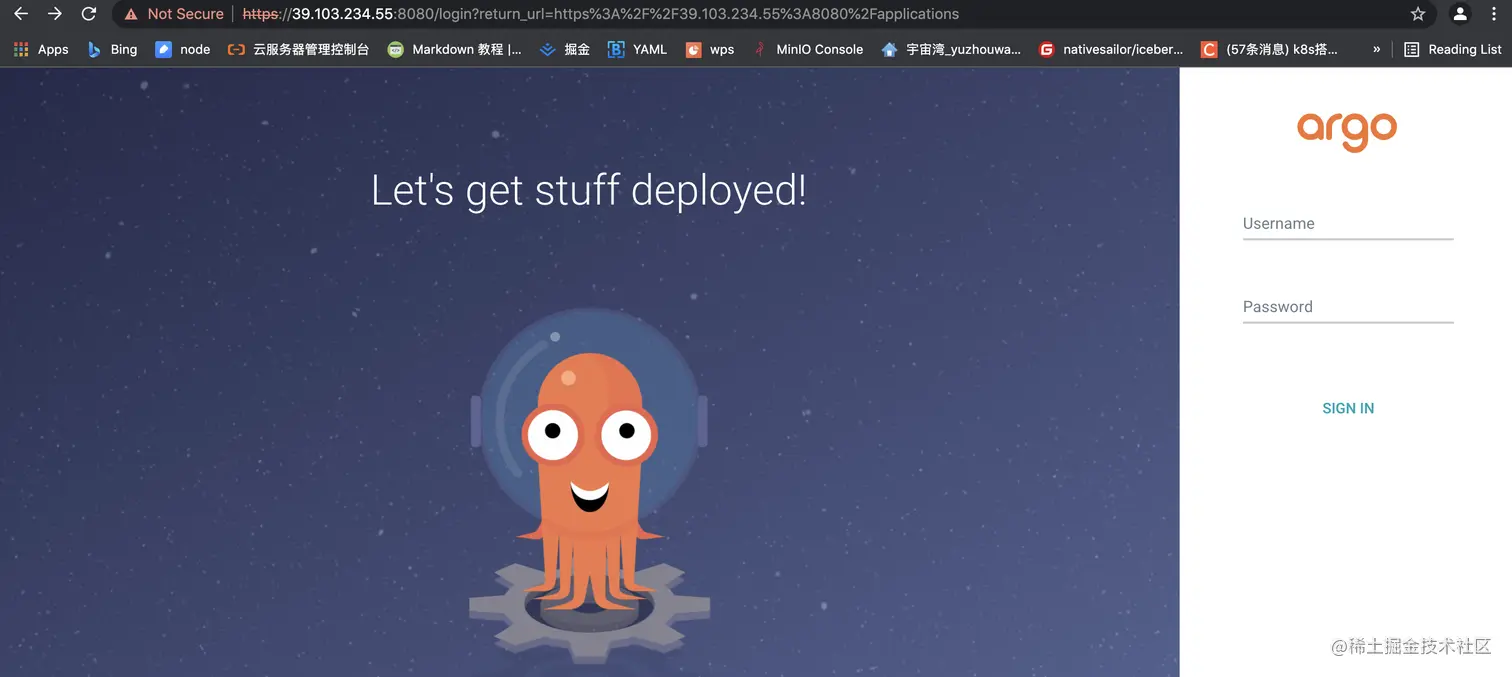The height and width of the screenshot is (677, 1512).
Task: Open the Bing bookmark
Action: pos(112,49)
